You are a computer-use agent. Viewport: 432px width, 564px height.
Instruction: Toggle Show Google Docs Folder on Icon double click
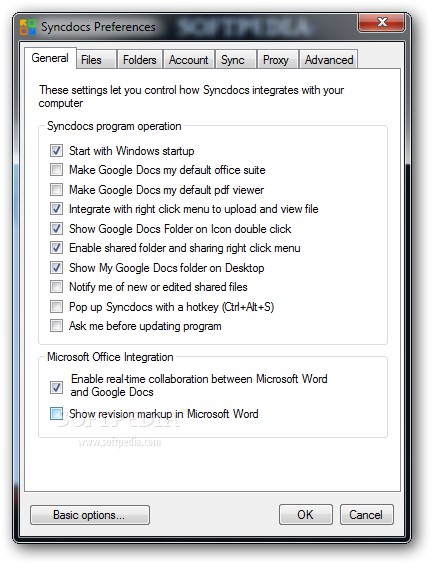(x=56, y=228)
